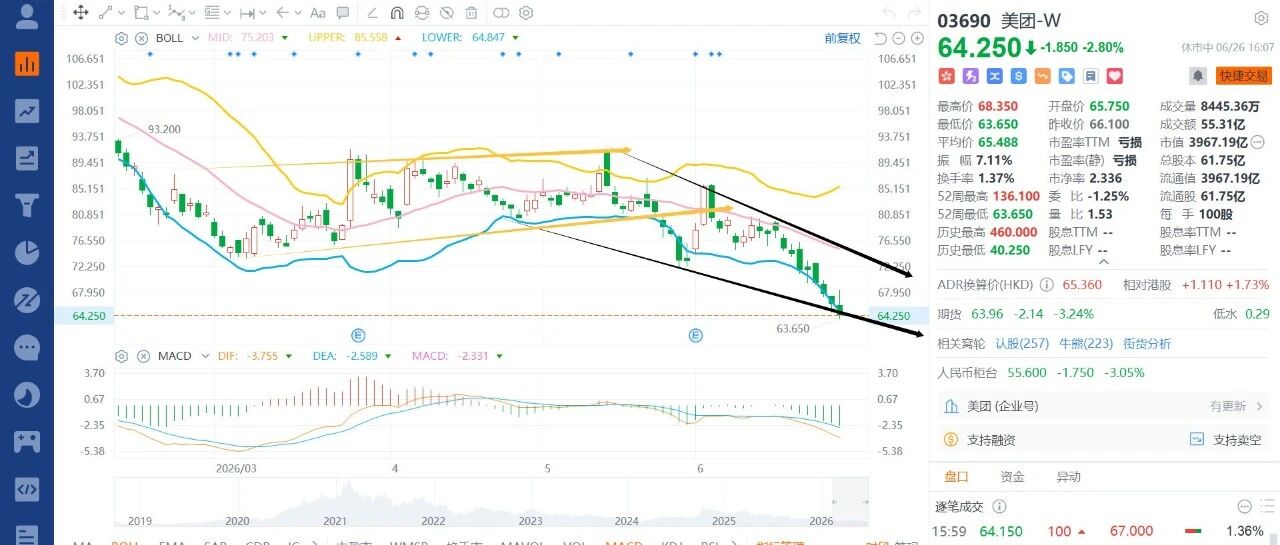1280x545 pixels.
Task: Click the blue S dollar badge icon
Action: point(1018,76)
